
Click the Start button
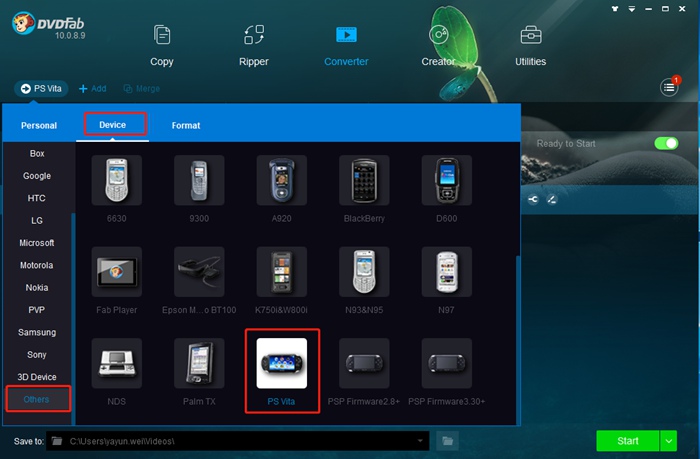pyautogui.click(x=628, y=441)
